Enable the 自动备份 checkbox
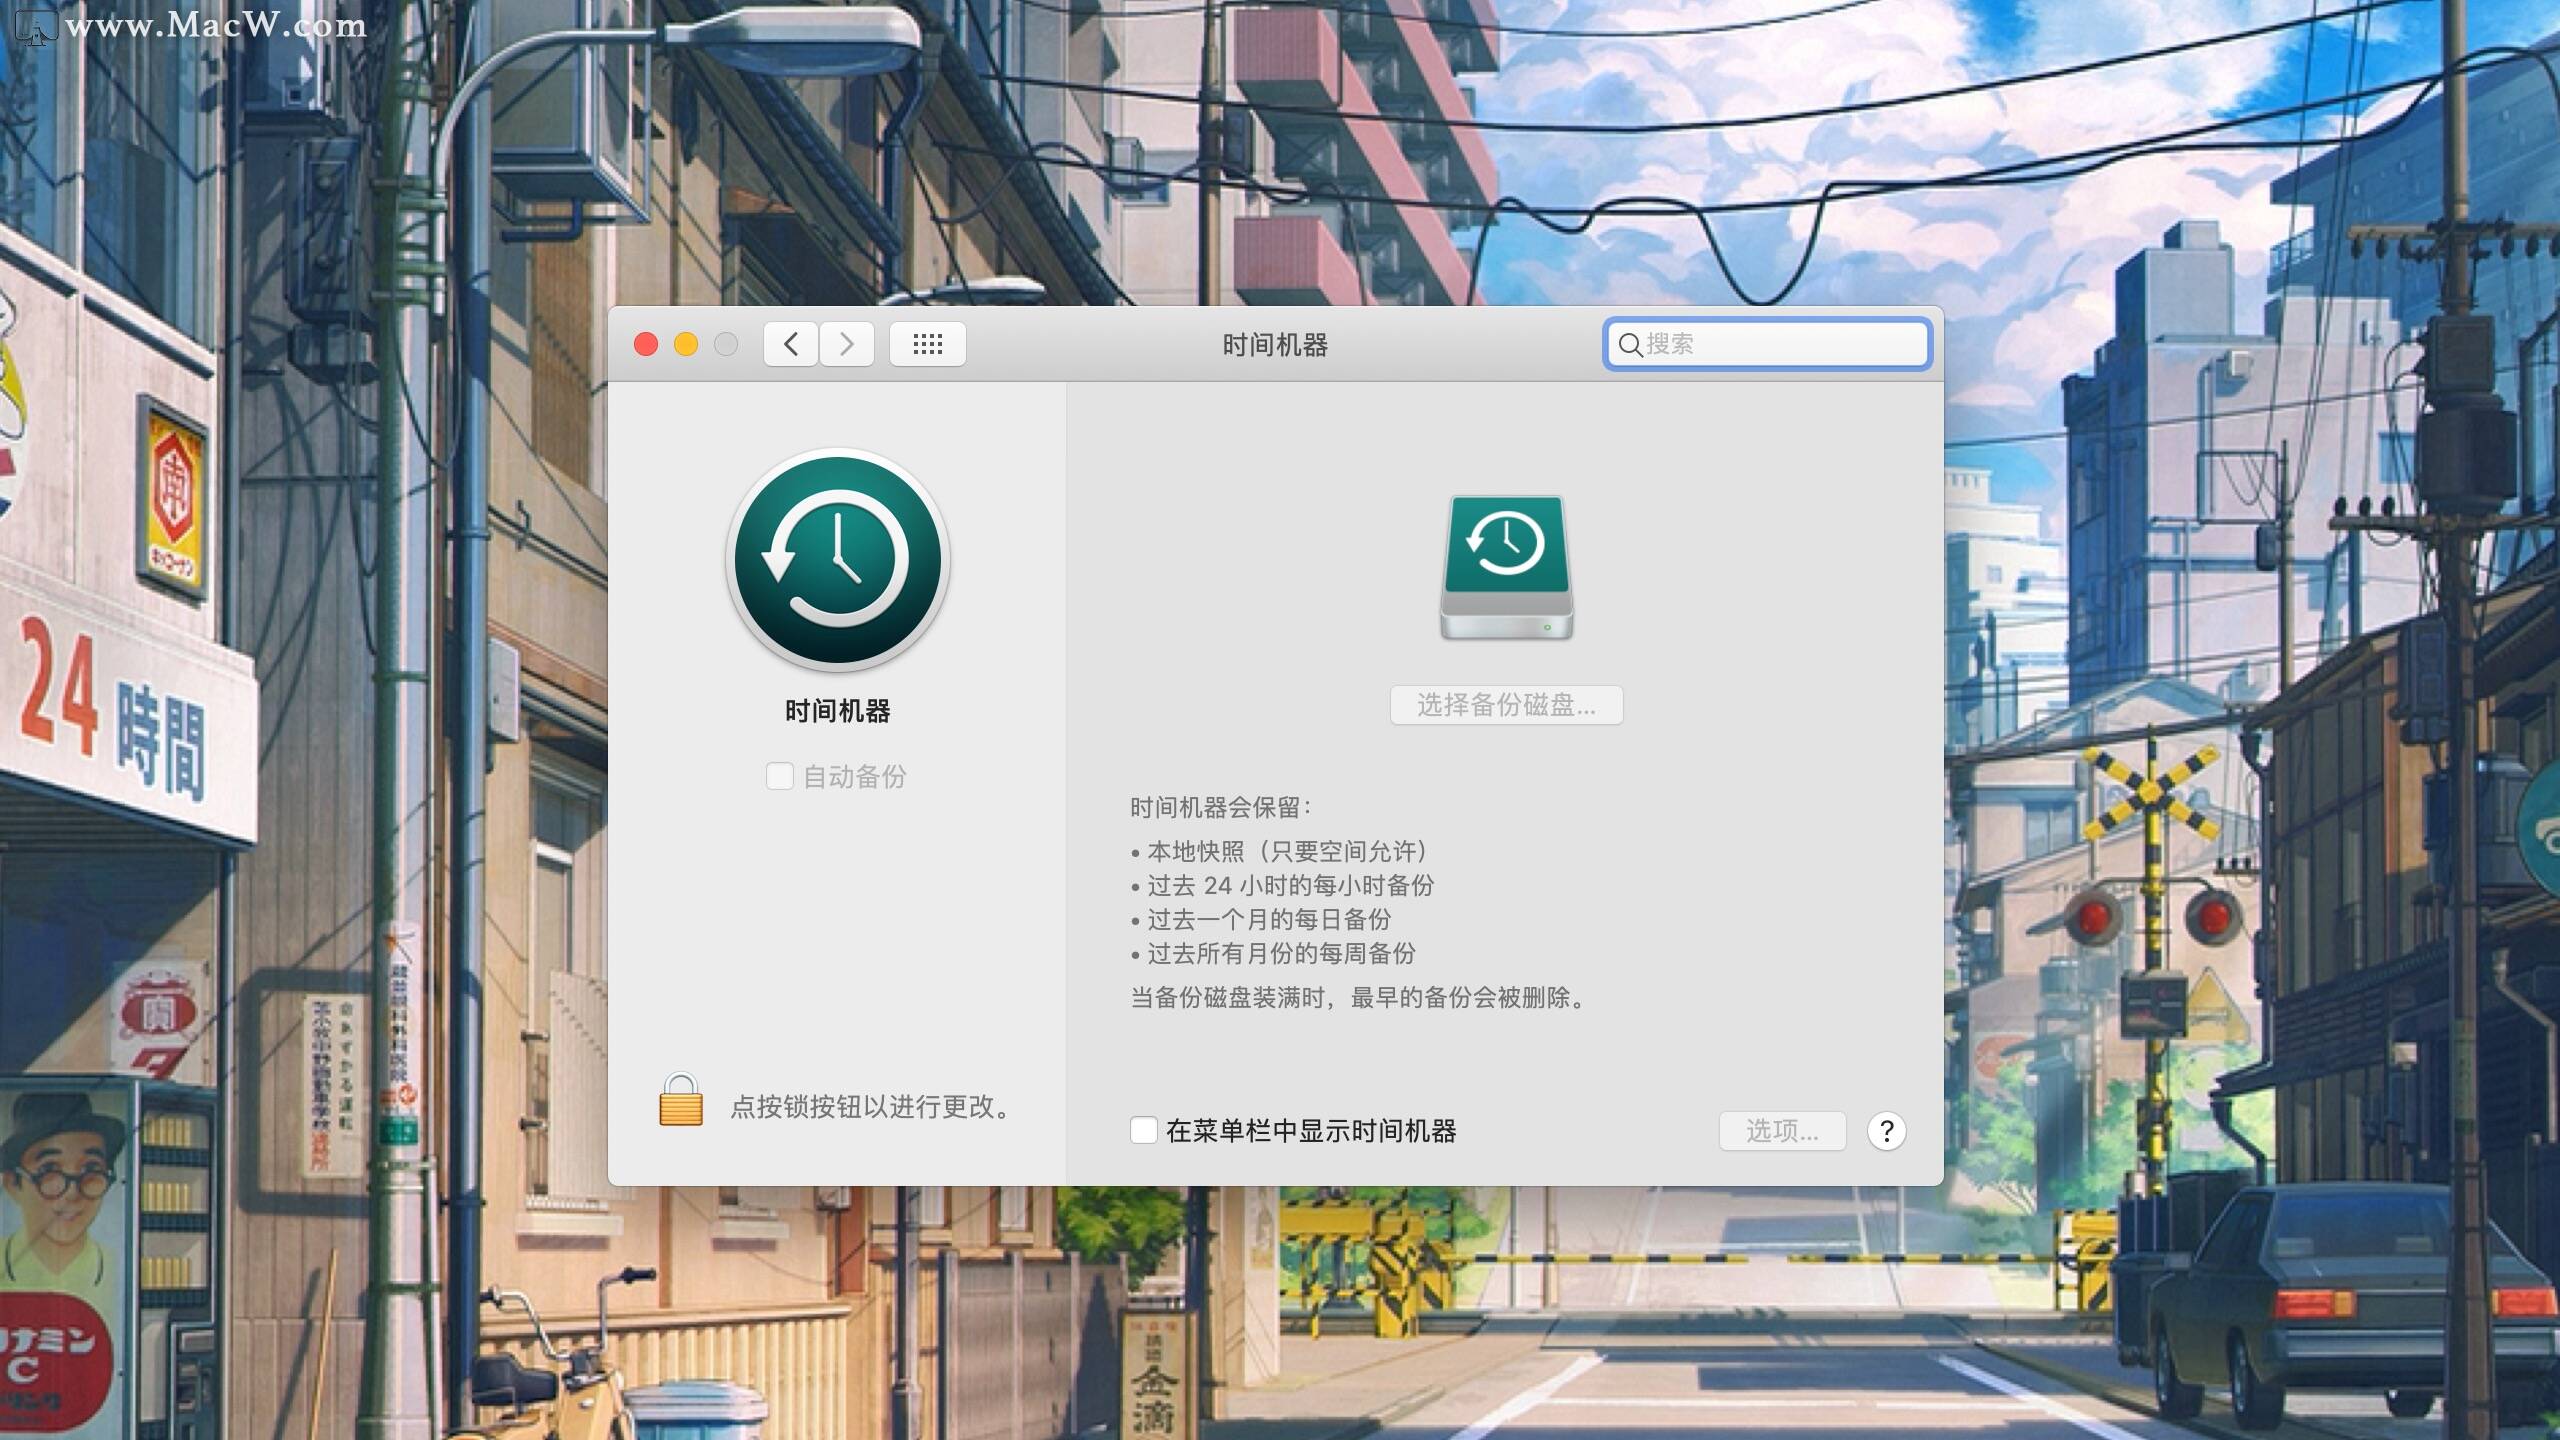The image size is (2560, 1440). (x=779, y=776)
